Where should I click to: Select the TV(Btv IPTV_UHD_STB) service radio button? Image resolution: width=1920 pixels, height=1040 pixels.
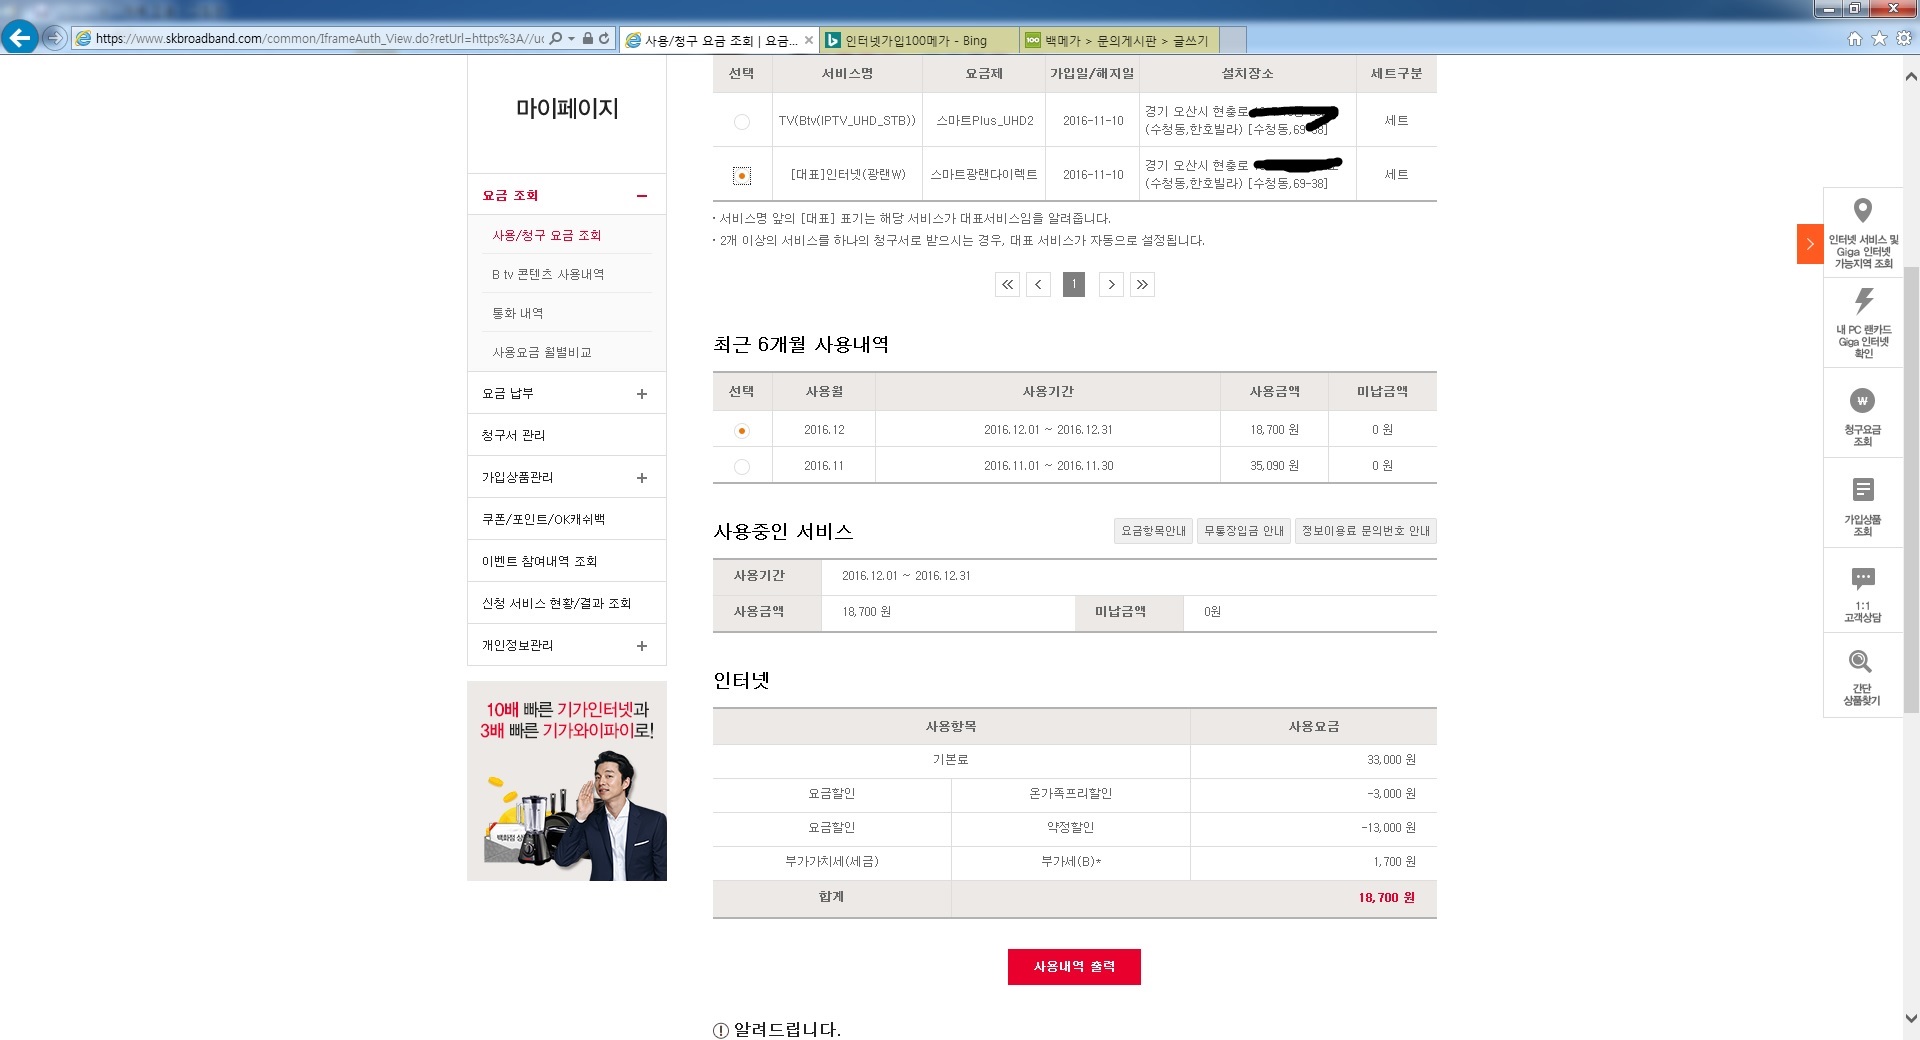tap(742, 122)
